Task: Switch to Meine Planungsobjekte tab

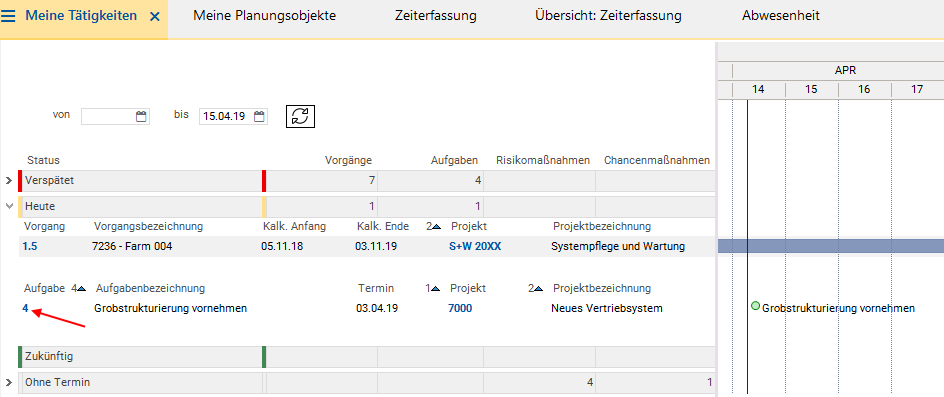Action: 264,16
